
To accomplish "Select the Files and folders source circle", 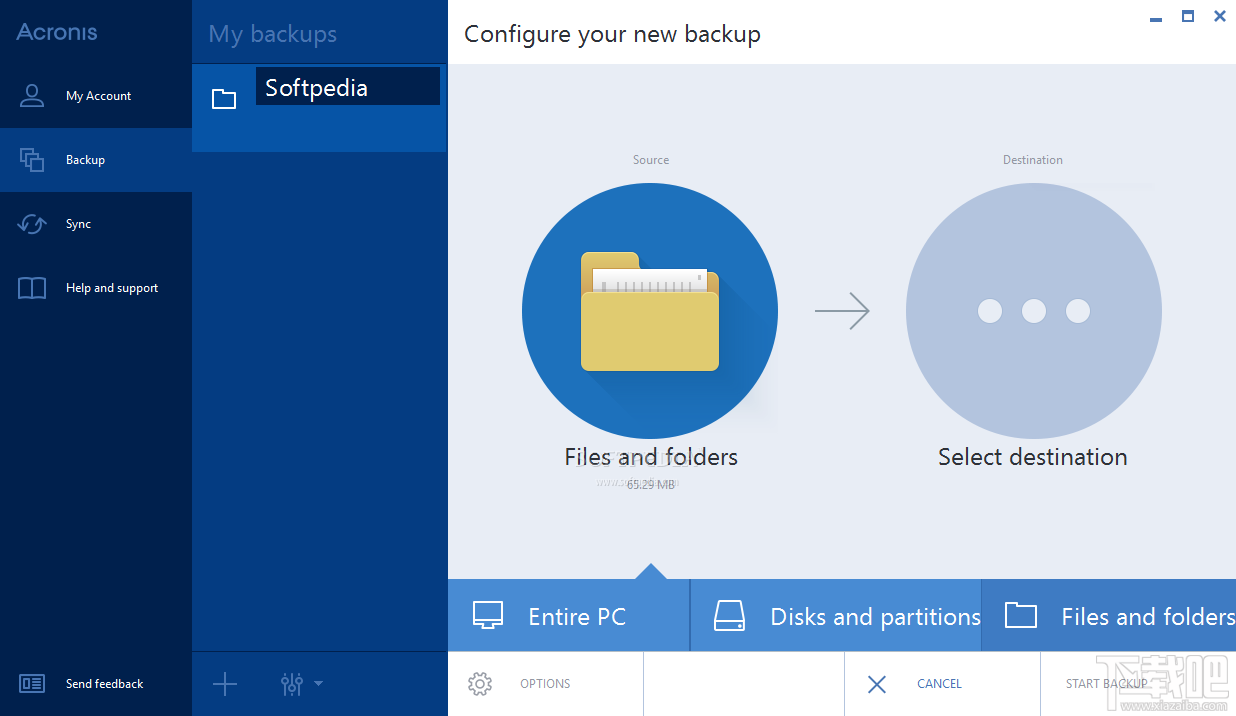I will click(x=650, y=310).
